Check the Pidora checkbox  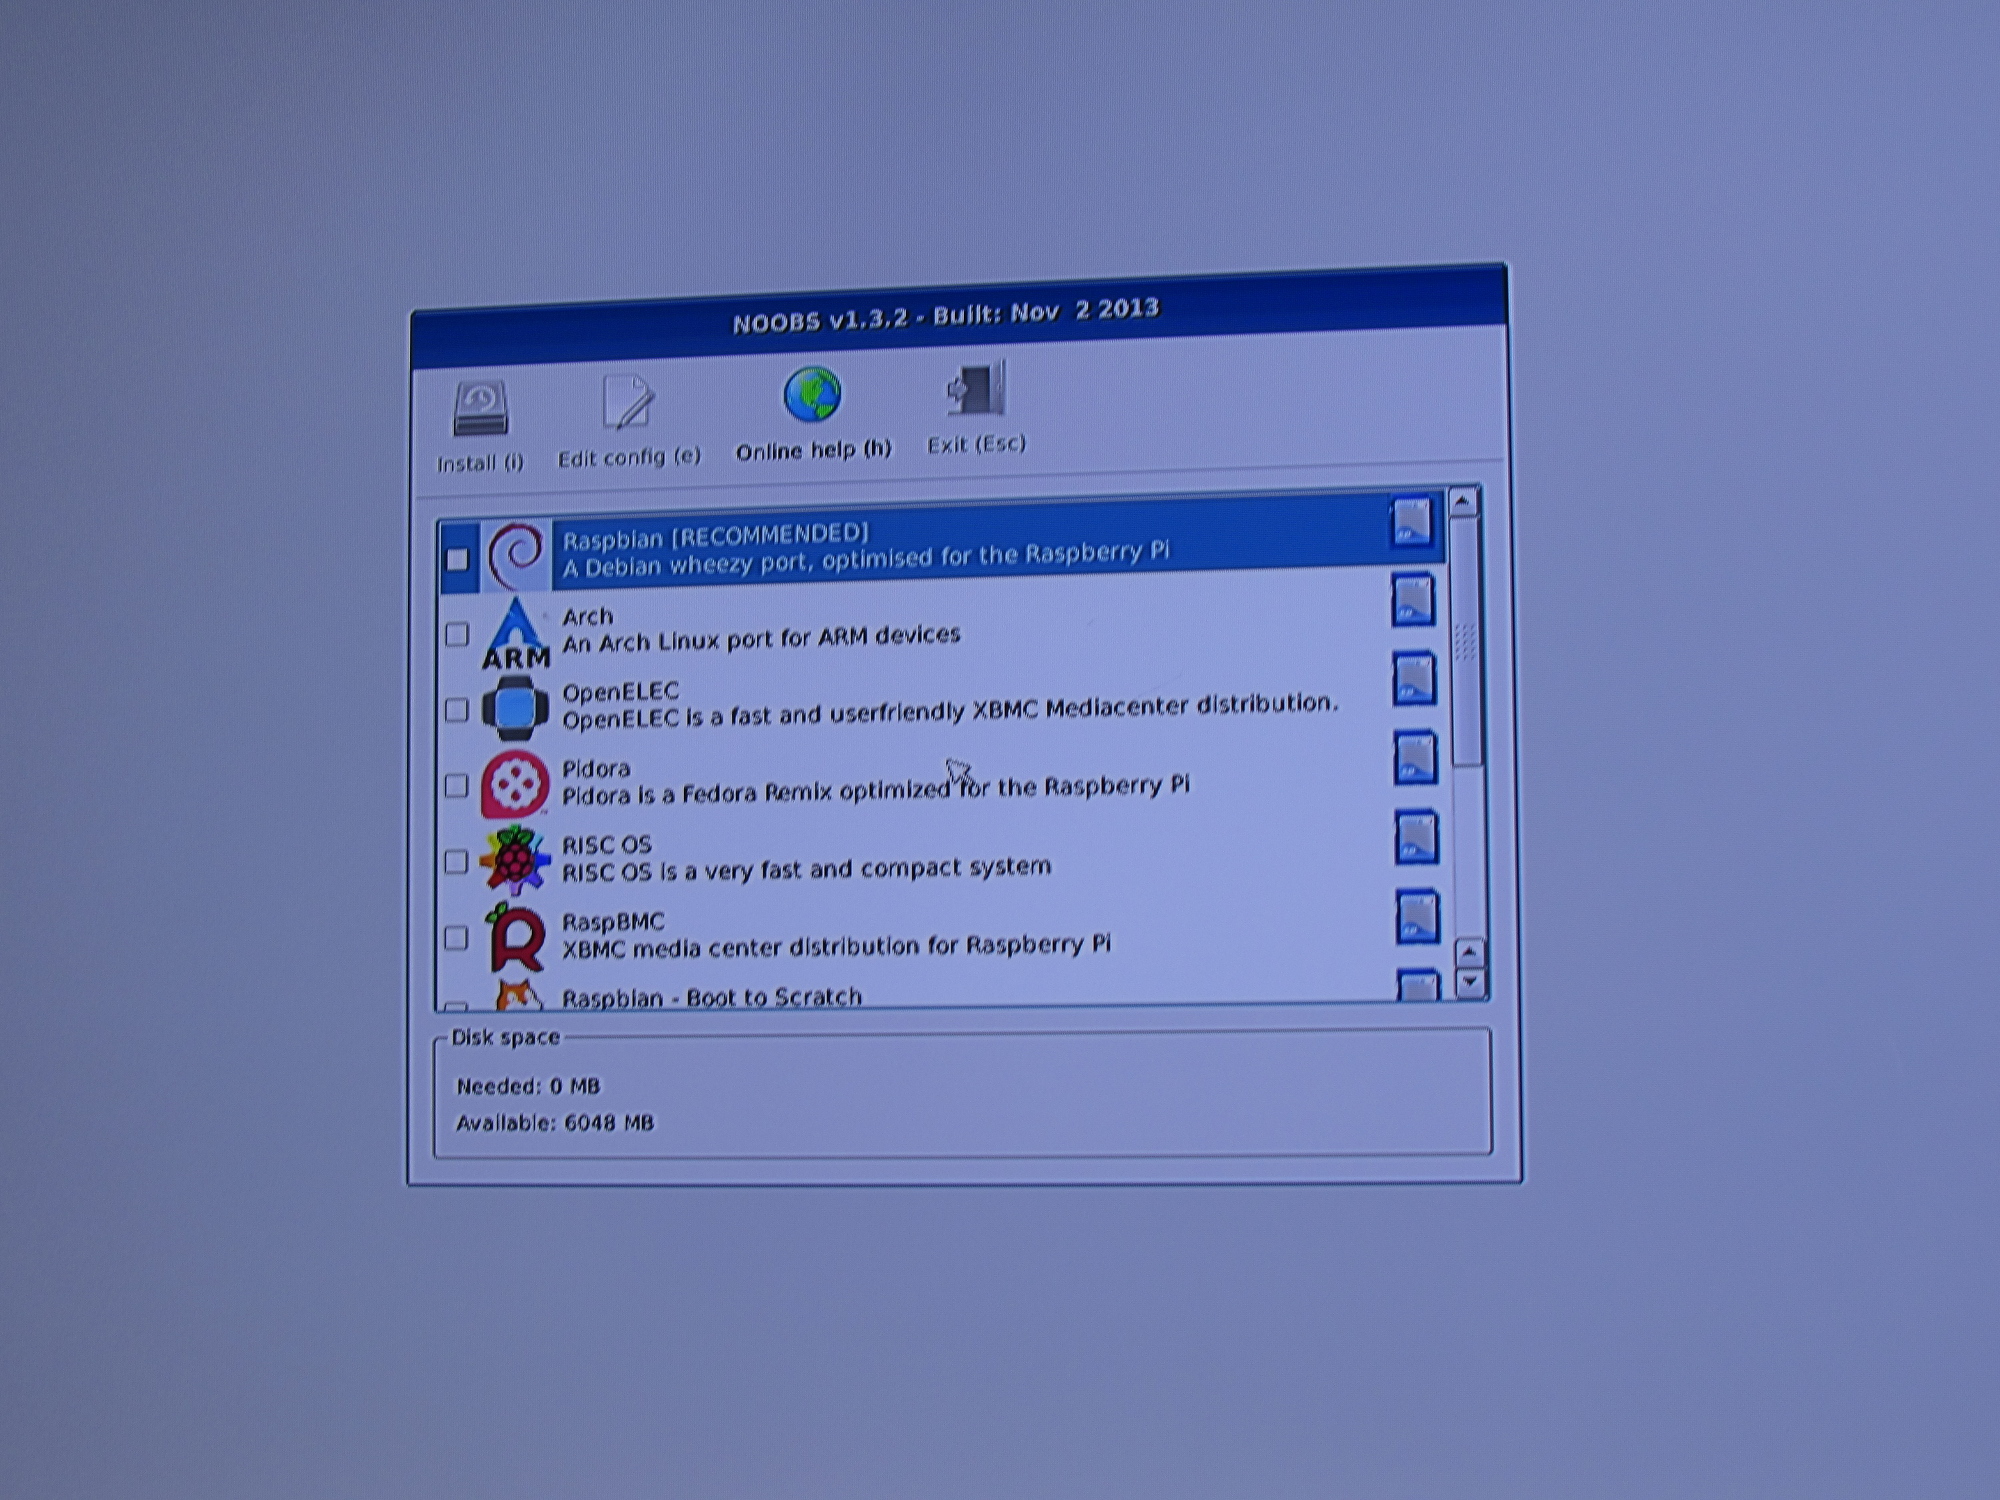(456, 786)
